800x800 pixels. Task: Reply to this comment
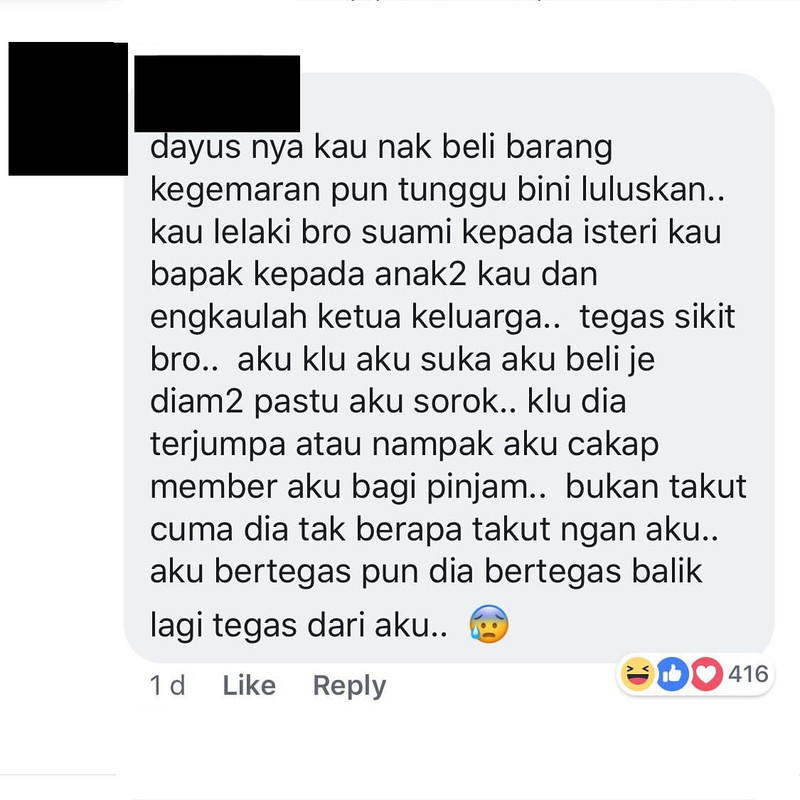tap(349, 686)
